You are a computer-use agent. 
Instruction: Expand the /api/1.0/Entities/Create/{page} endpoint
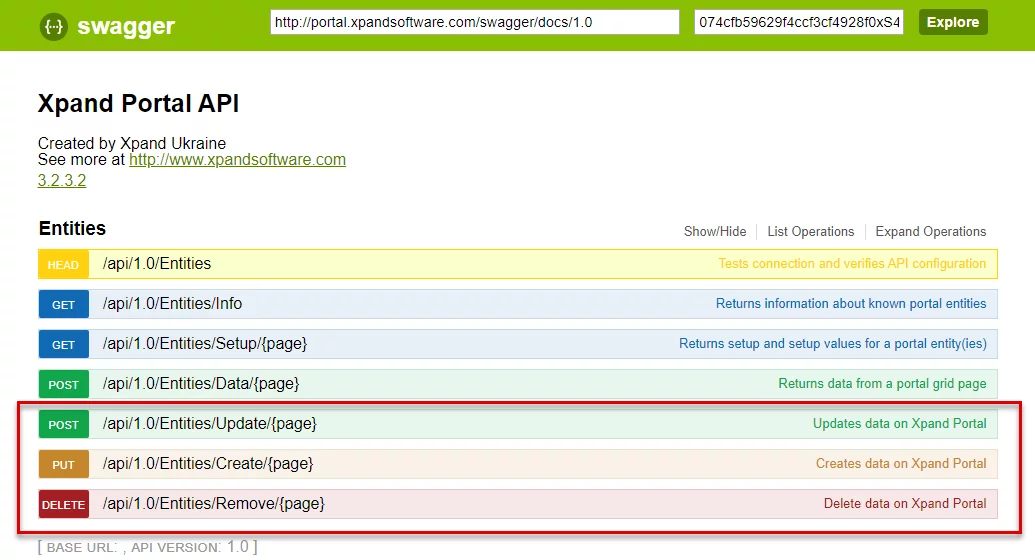[207, 464]
